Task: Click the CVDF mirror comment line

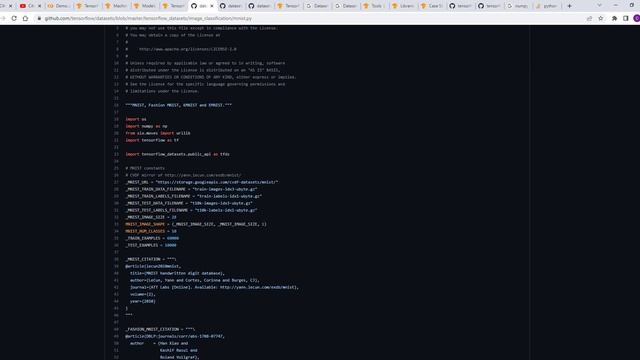Action: [x=183, y=175]
